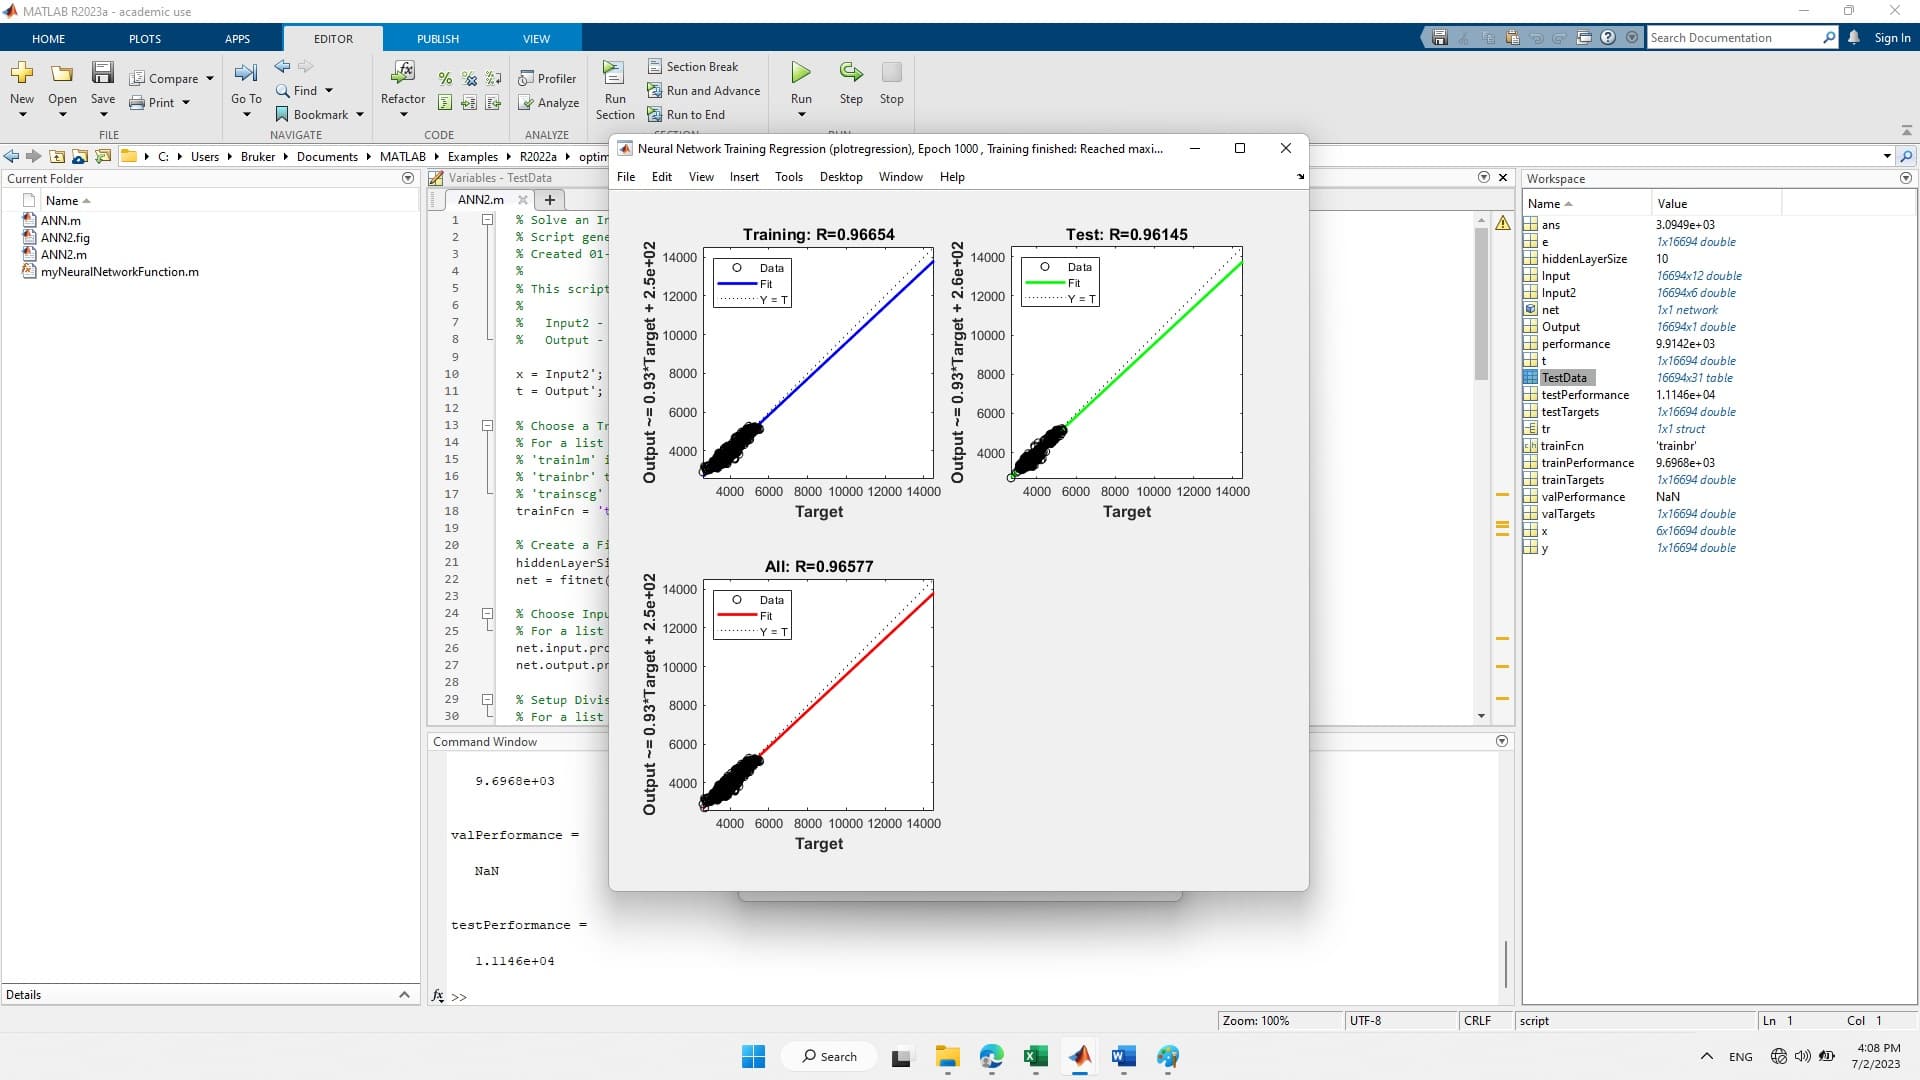Expand the Details panel chevron

click(404, 994)
